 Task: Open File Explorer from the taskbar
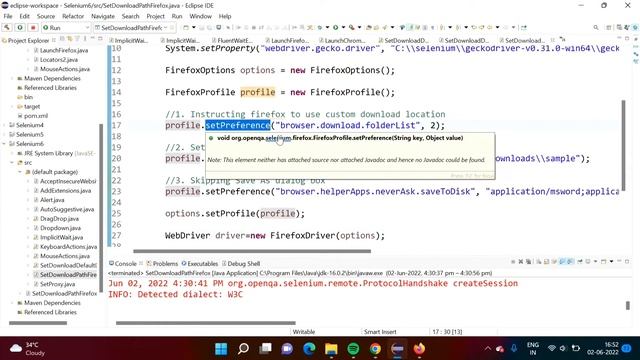[331, 349]
